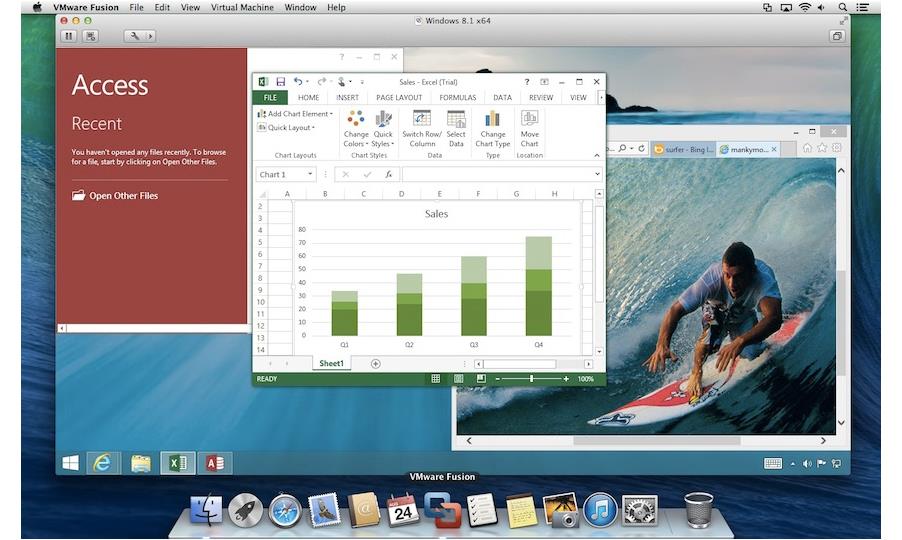Open Add Chart Element dropdown
The width and height of the screenshot is (902, 540).
(295, 114)
